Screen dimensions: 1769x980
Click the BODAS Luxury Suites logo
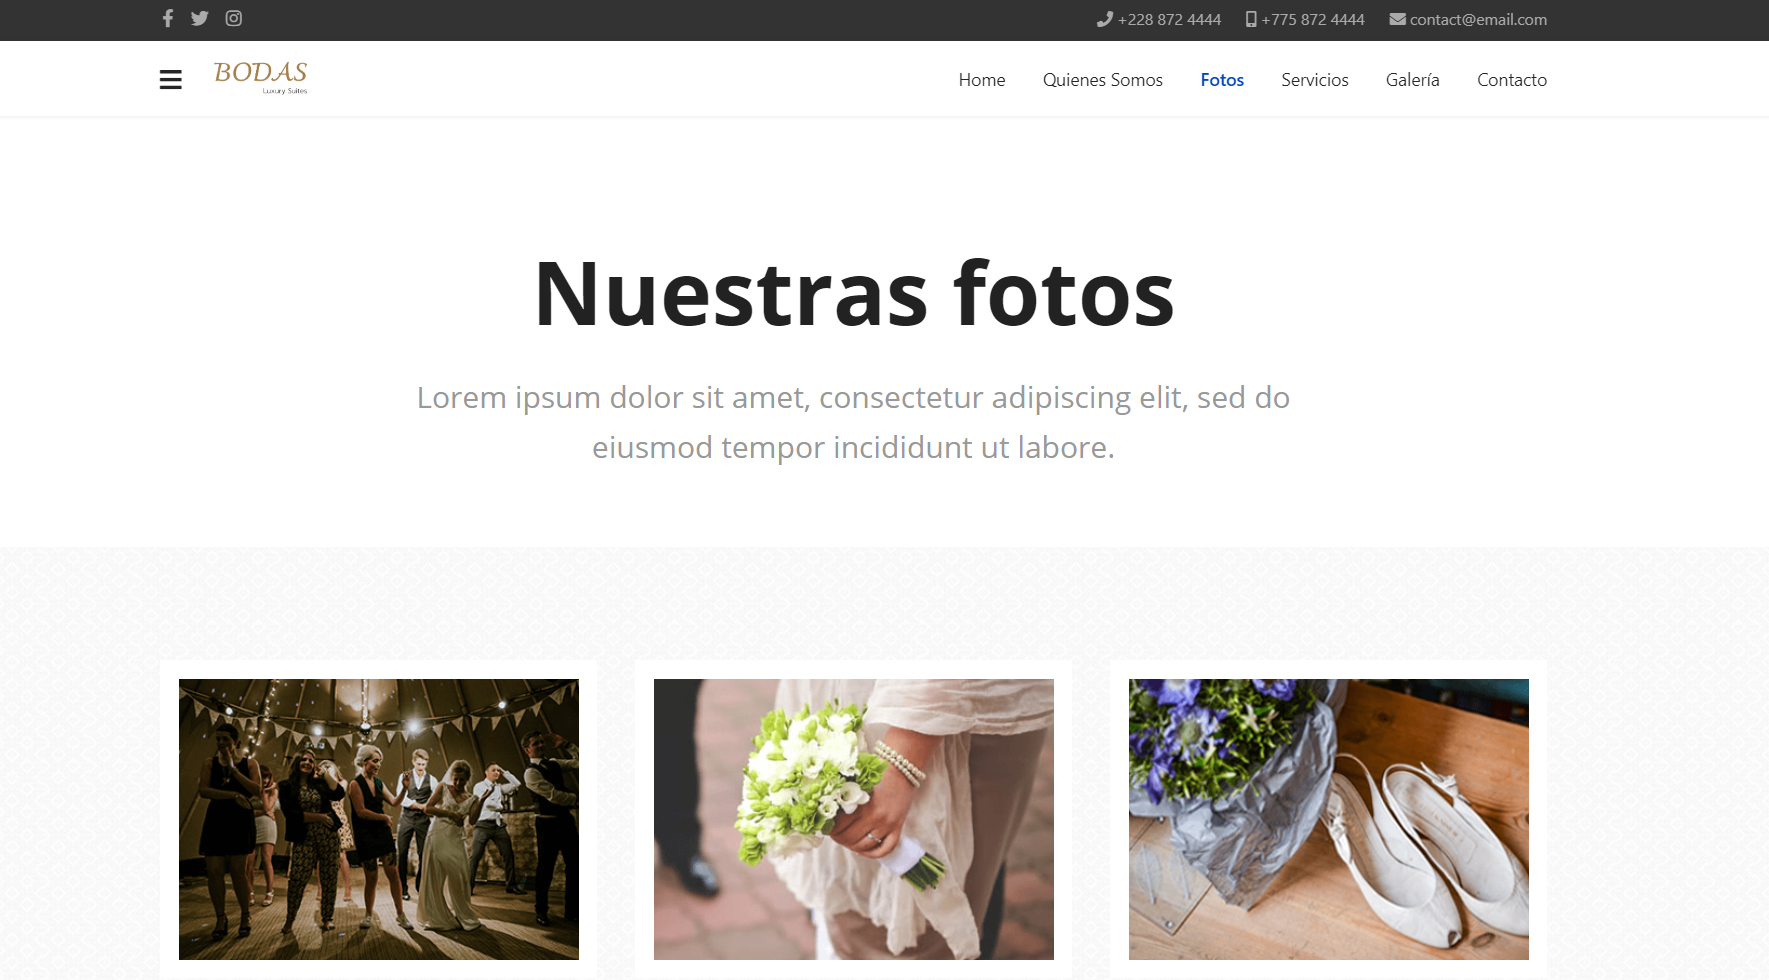click(x=260, y=77)
